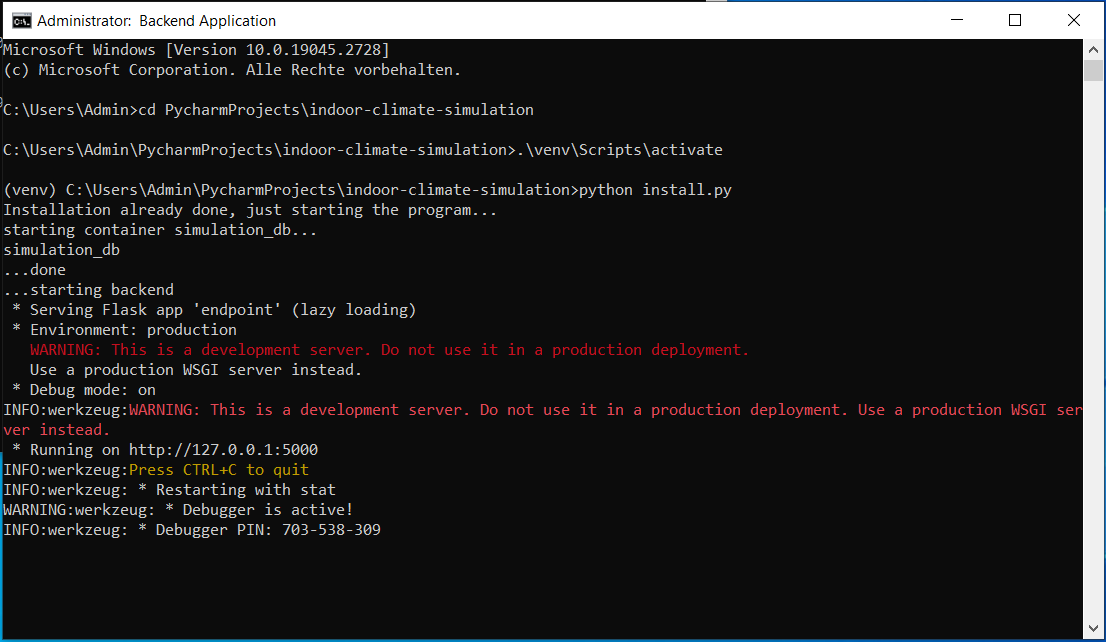Click the 'Administrator: Backend Application' title text
This screenshot has height=642, width=1106.
[x=156, y=20]
